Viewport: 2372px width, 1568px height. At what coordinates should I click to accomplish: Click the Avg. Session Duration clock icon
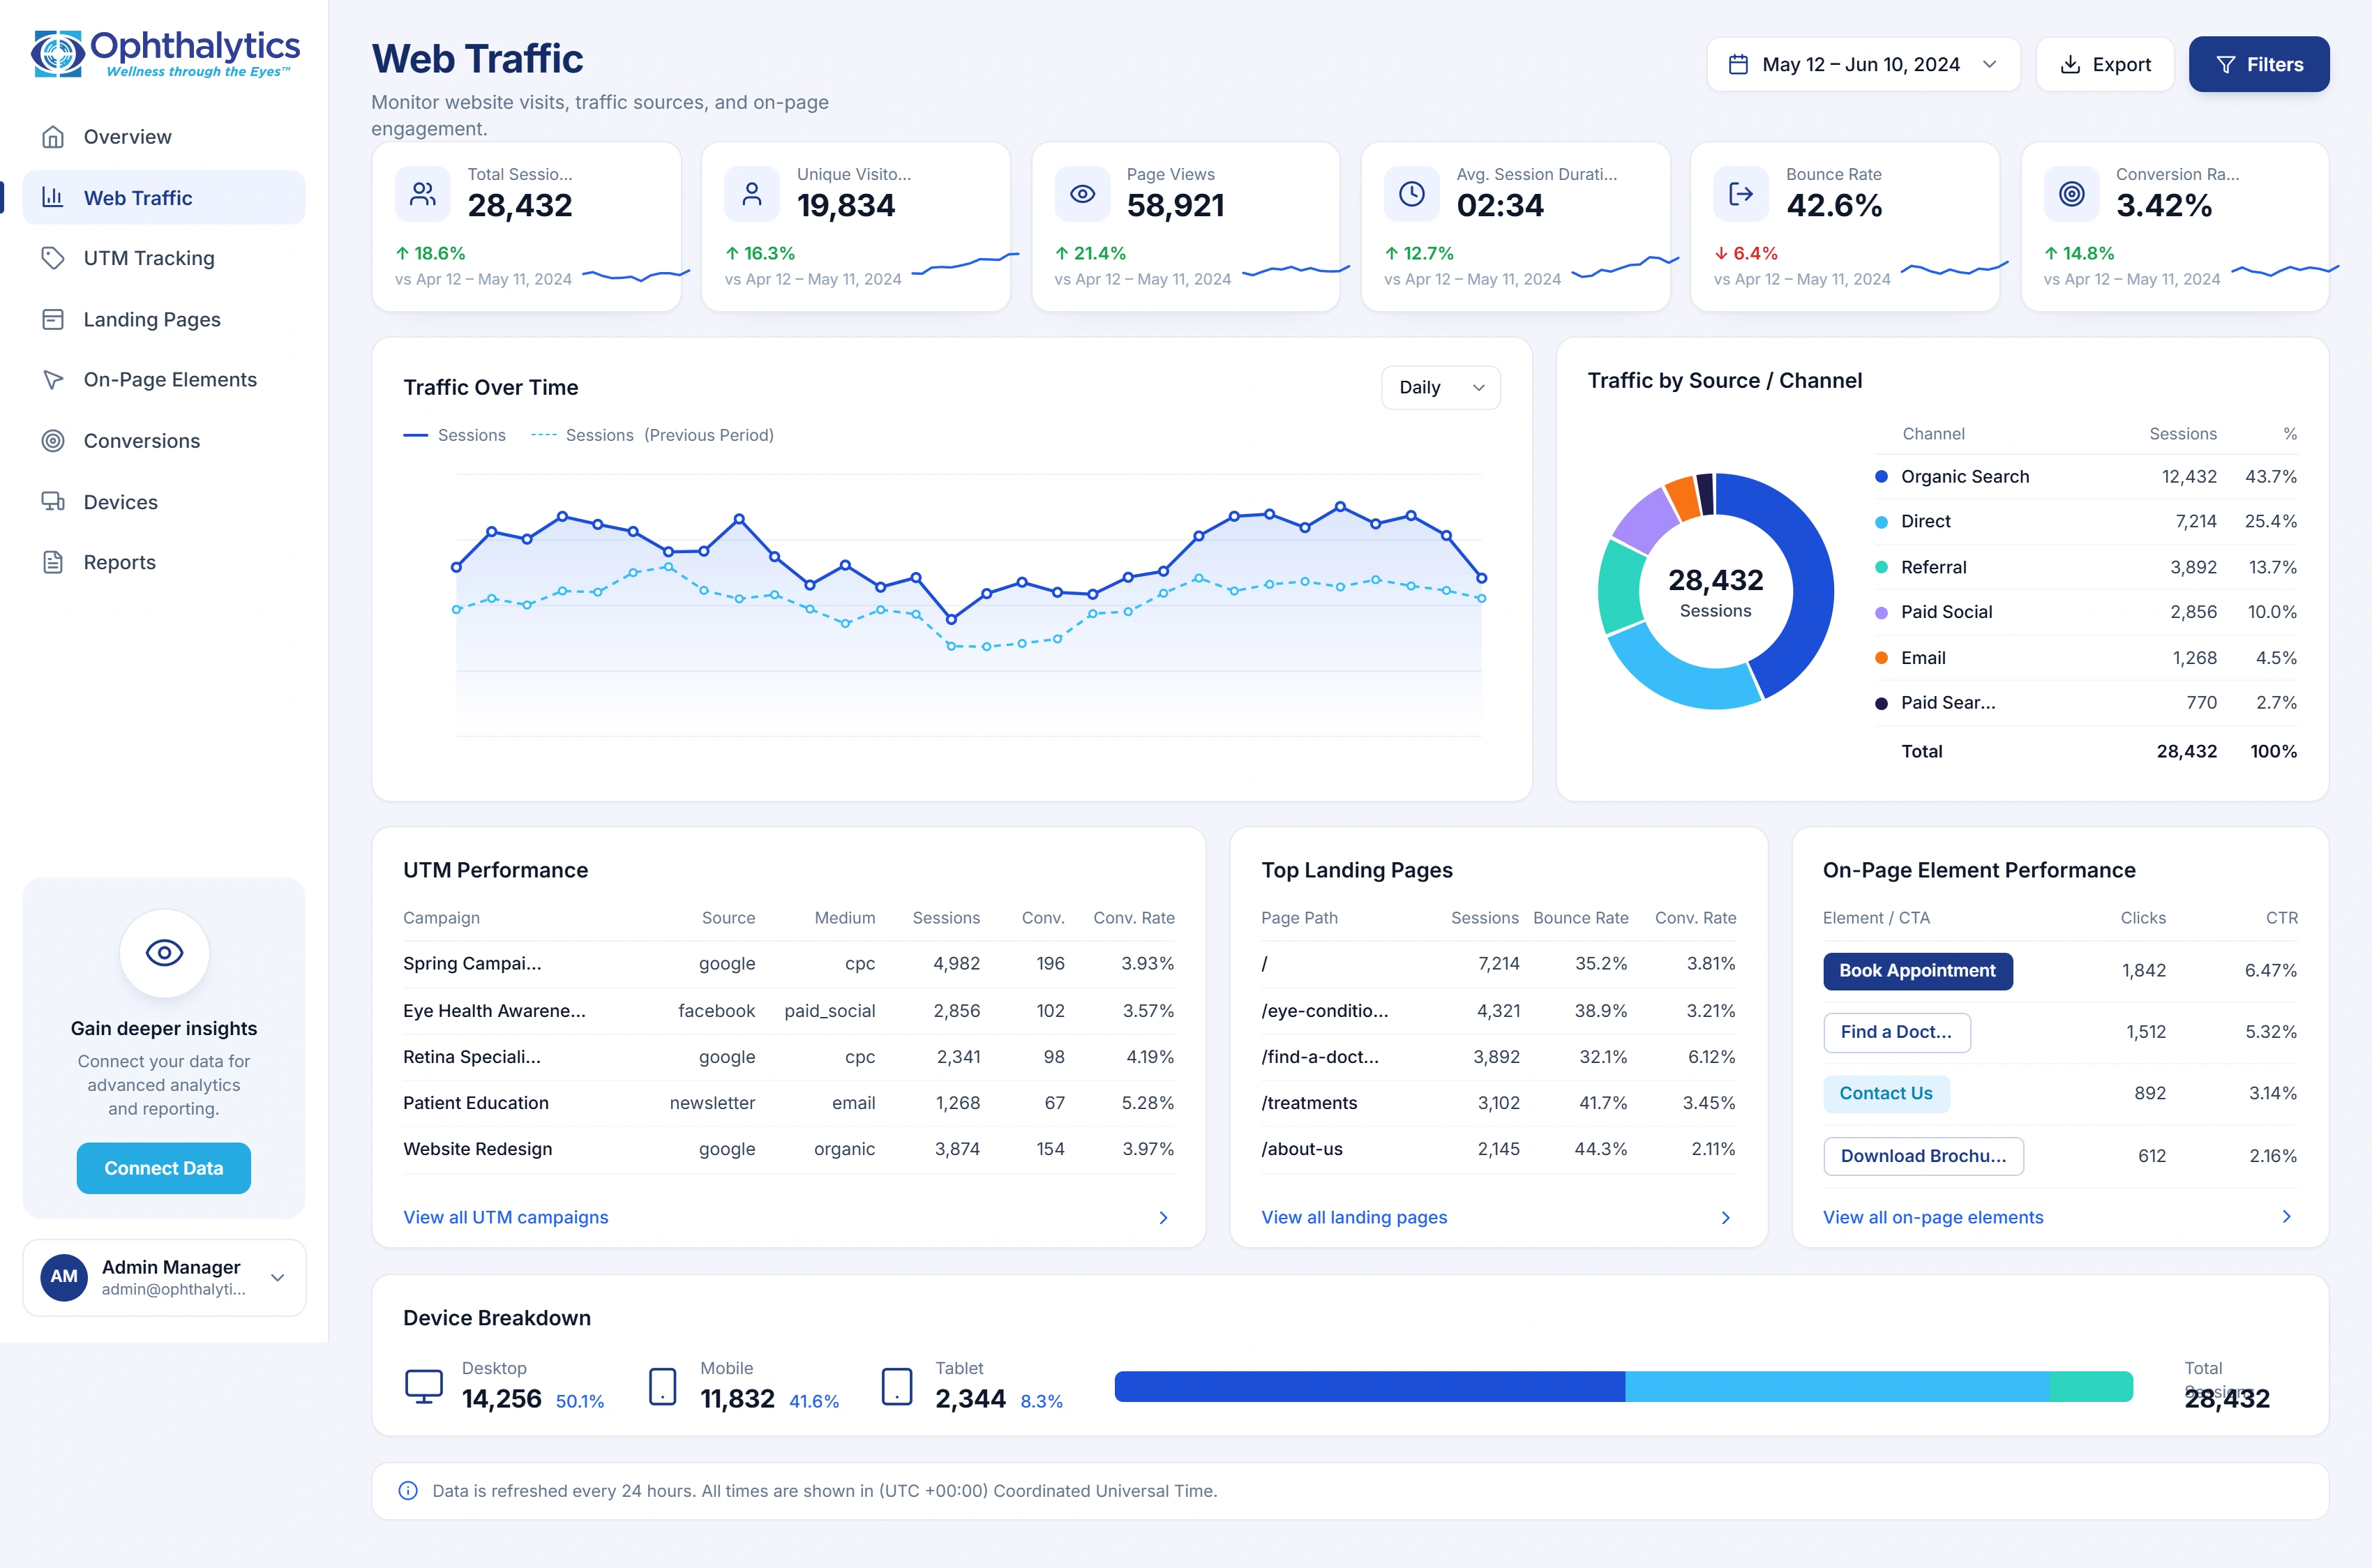pos(1412,194)
